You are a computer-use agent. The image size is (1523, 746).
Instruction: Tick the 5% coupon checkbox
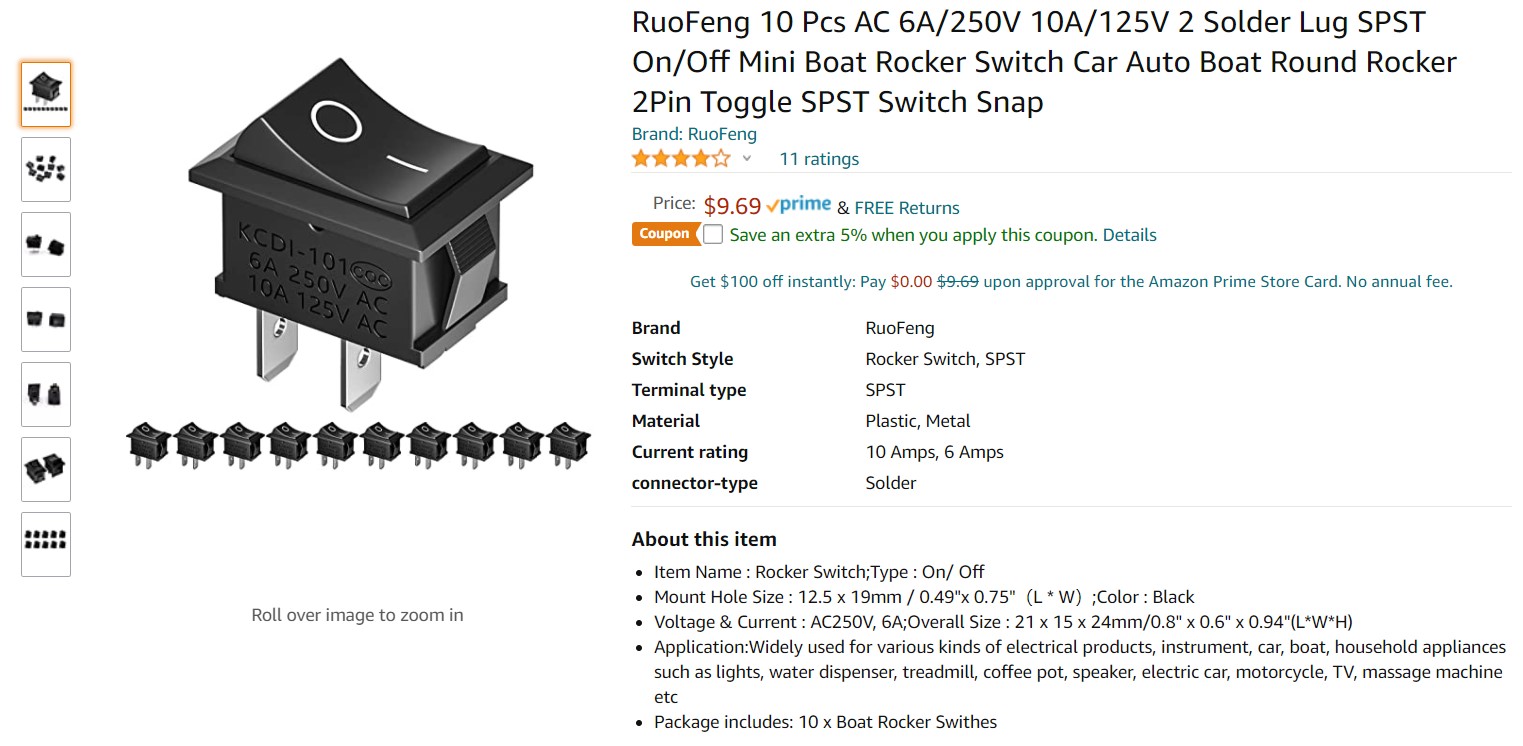(x=713, y=234)
